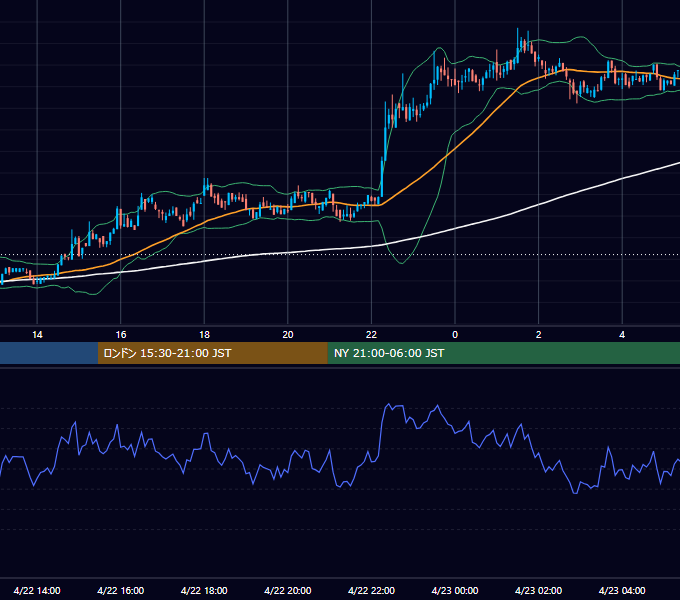The width and height of the screenshot is (680, 600).
Task: Click the '22' hour label on upper axis
Action: click(371, 335)
